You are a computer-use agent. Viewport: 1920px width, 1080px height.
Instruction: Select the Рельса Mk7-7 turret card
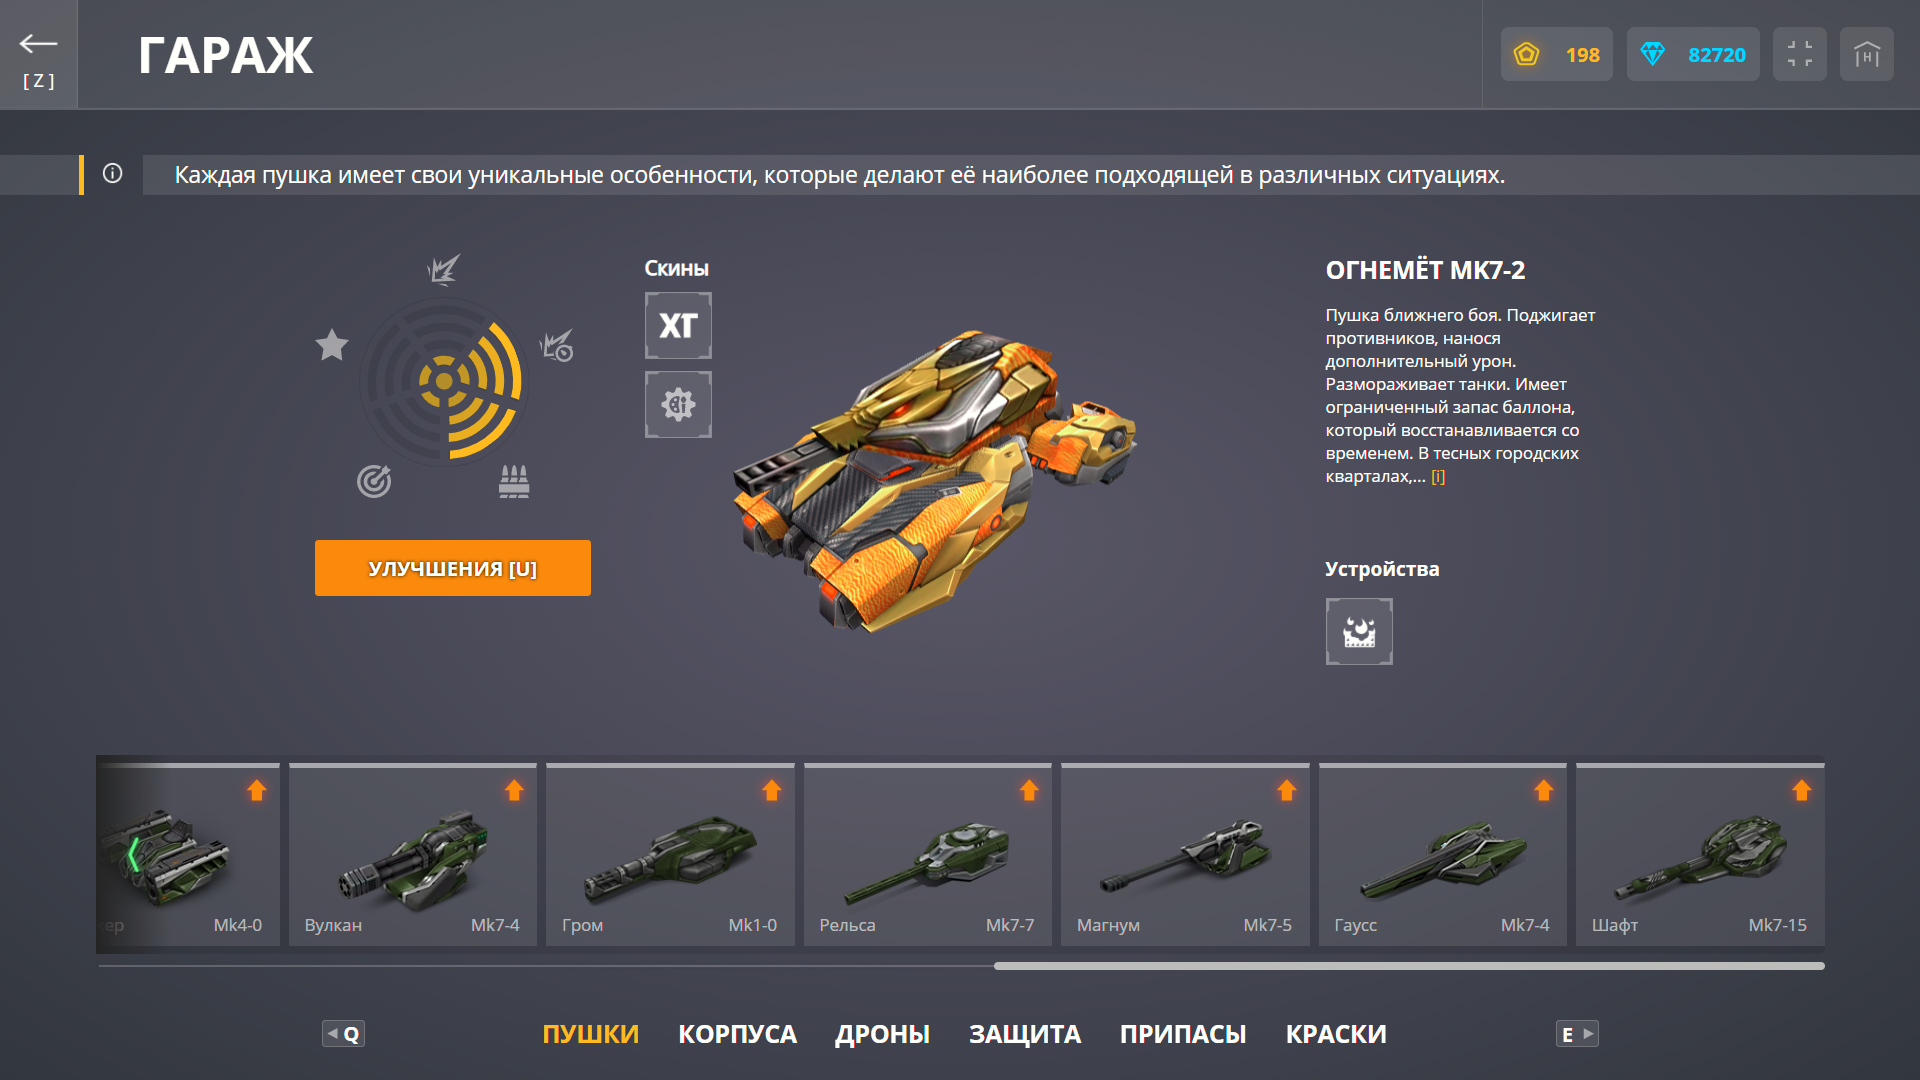[x=928, y=855]
